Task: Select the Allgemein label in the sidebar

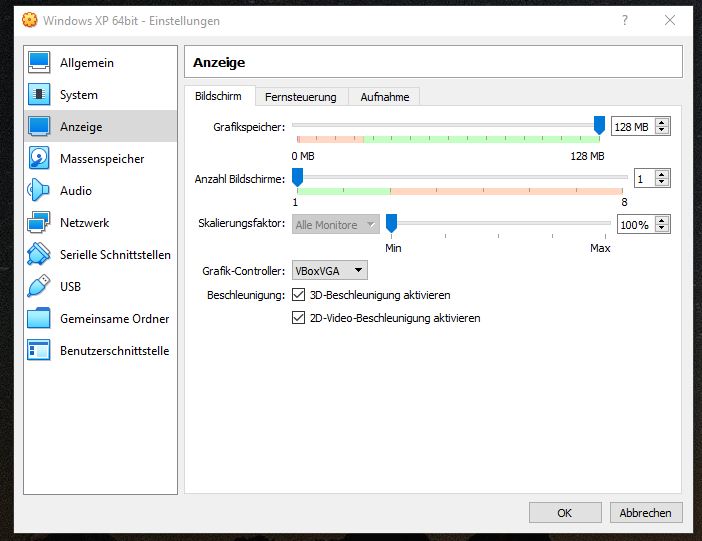Action: click(87, 63)
